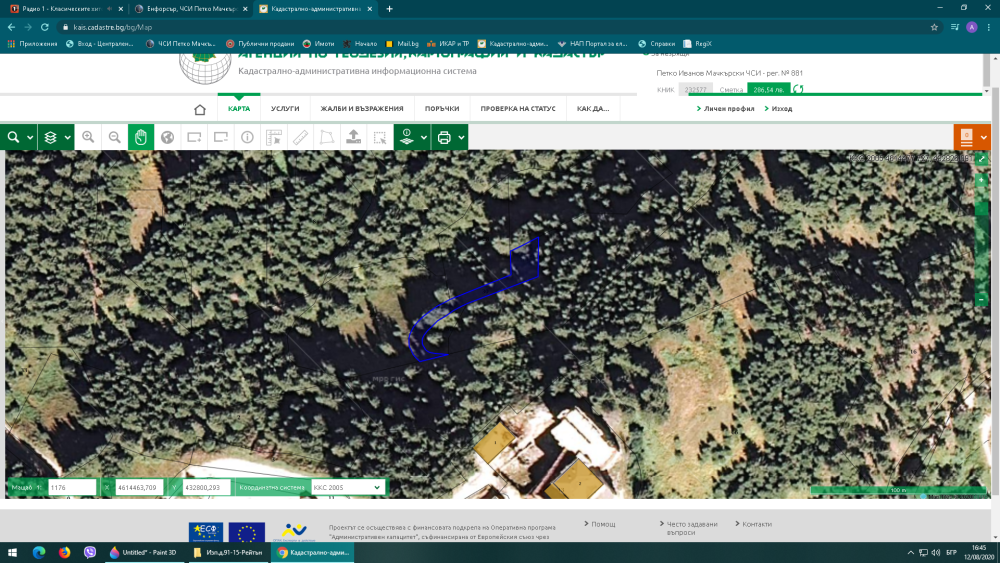Click the map zoom slider plus button
Screen dimensions: 1000x563
(982, 179)
